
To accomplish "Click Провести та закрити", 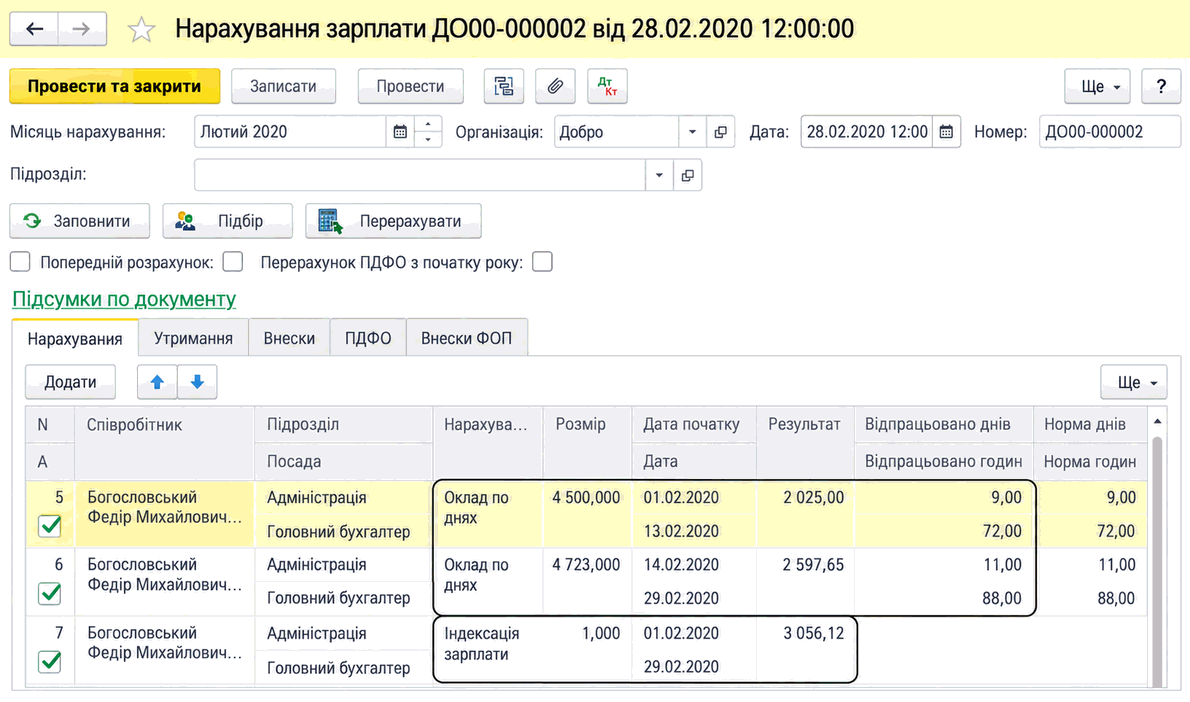I will 115,87.
